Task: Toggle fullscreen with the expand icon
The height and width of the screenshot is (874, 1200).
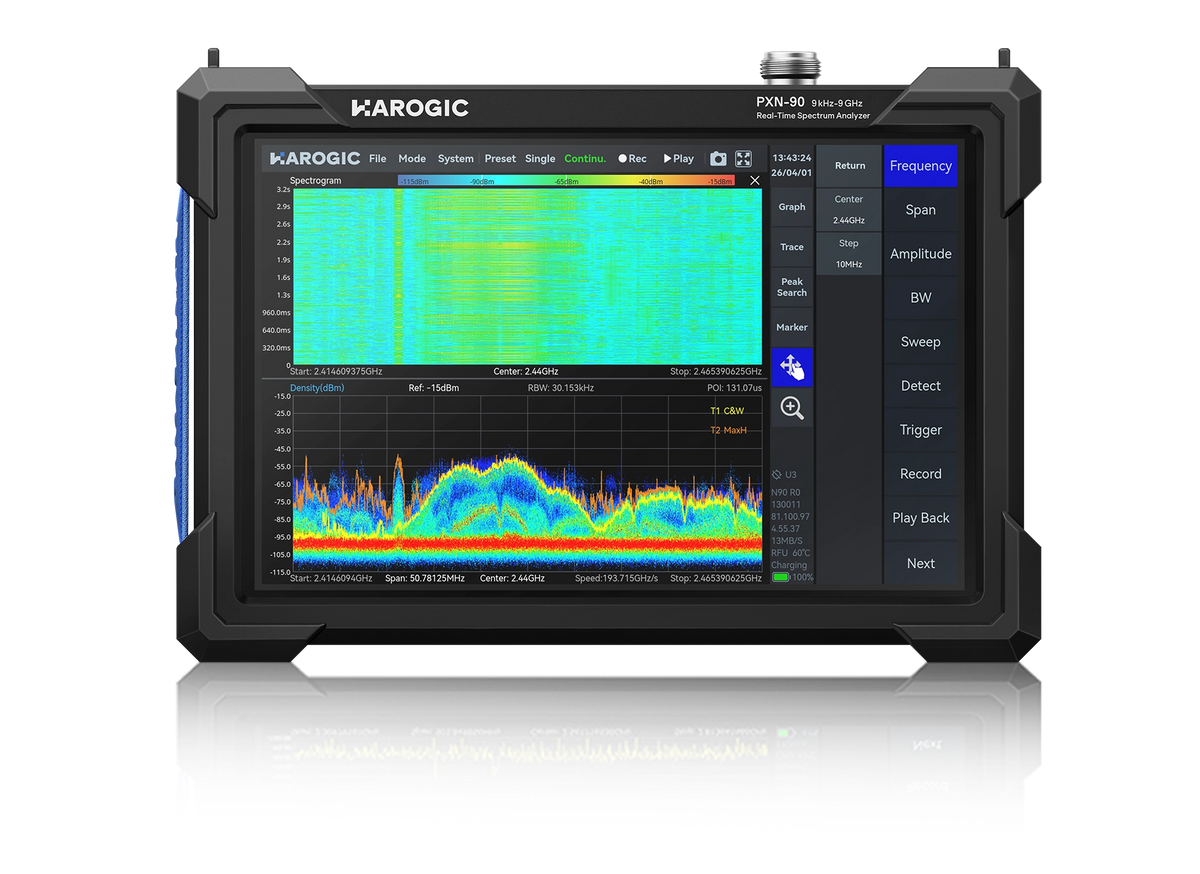Action: point(744,159)
